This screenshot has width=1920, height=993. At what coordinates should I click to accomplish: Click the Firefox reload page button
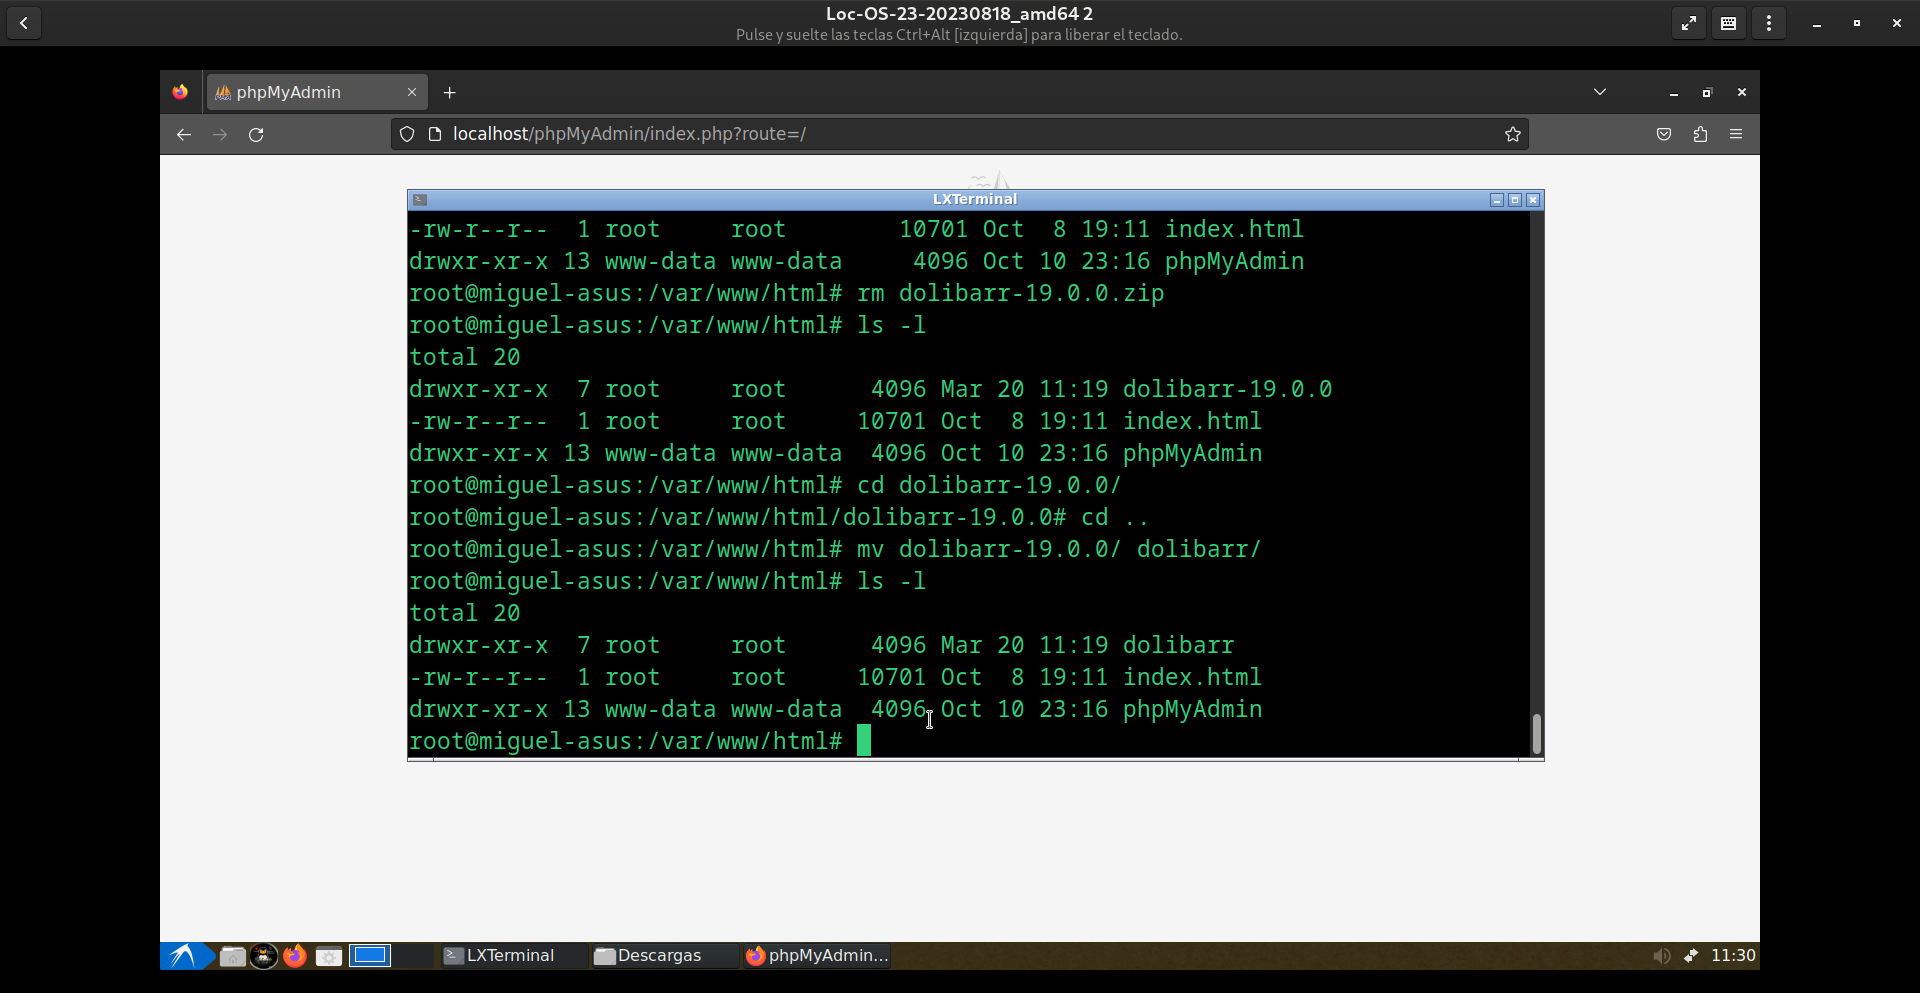tap(256, 135)
